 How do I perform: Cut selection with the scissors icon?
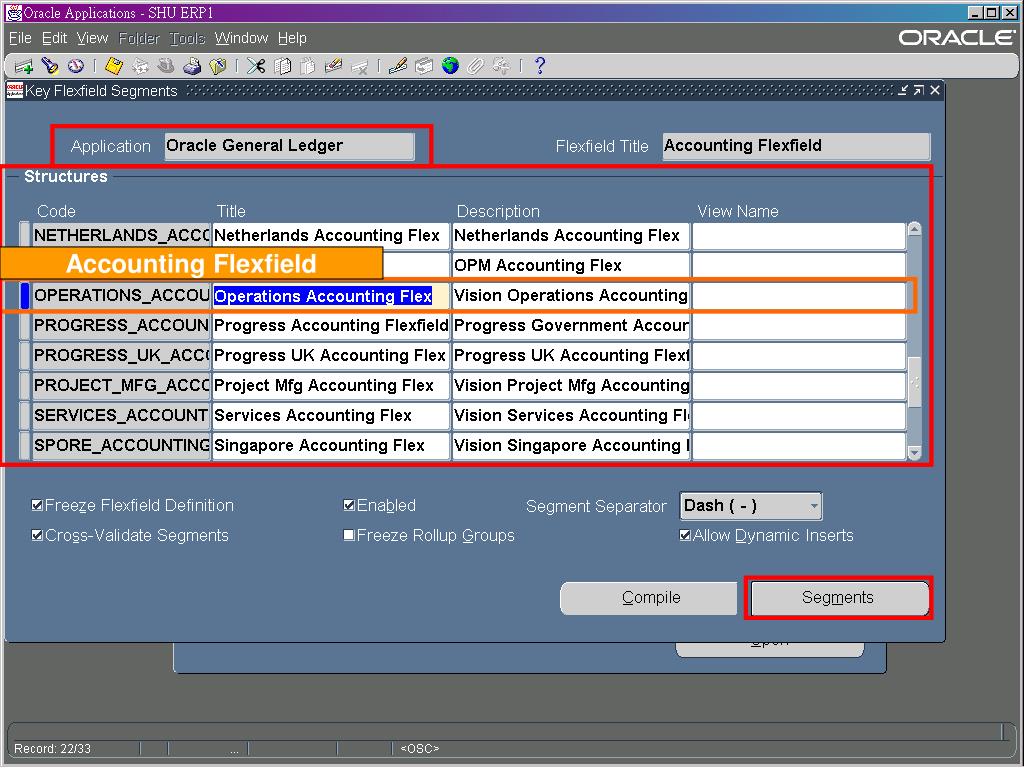coord(256,66)
